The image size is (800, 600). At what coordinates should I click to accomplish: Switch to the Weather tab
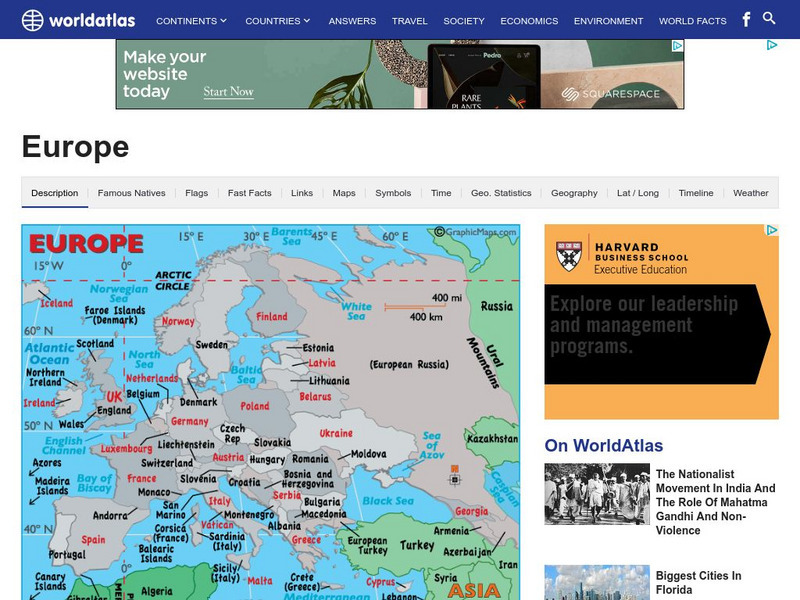pyautogui.click(x=753, y=192)
